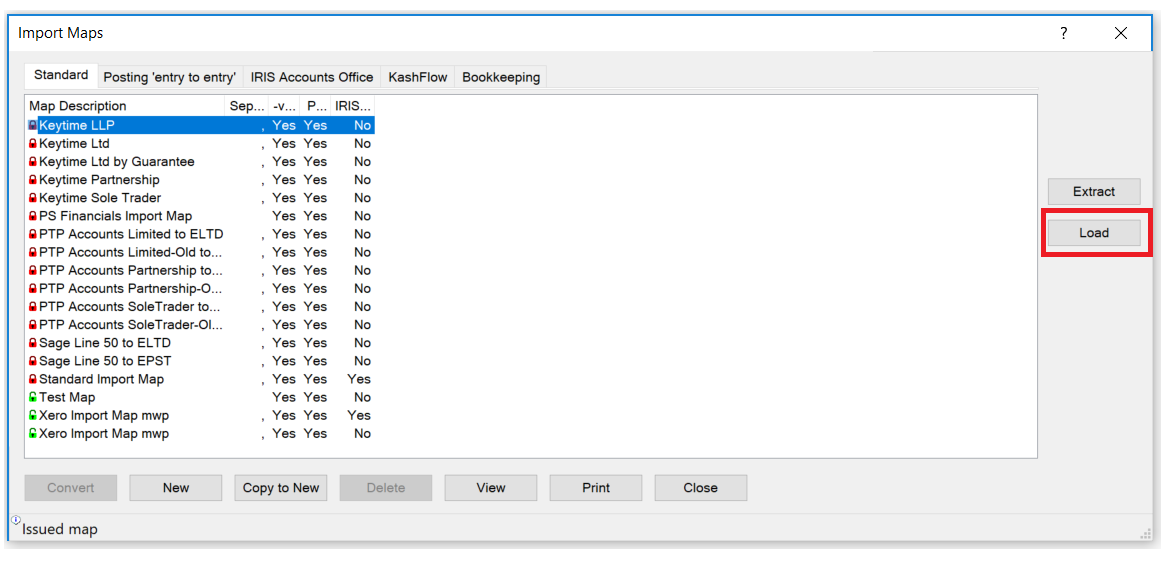Click the help question mark in title bar
The height and width of the screenshot is (564, 1168).
click(x=1064, y=33)
